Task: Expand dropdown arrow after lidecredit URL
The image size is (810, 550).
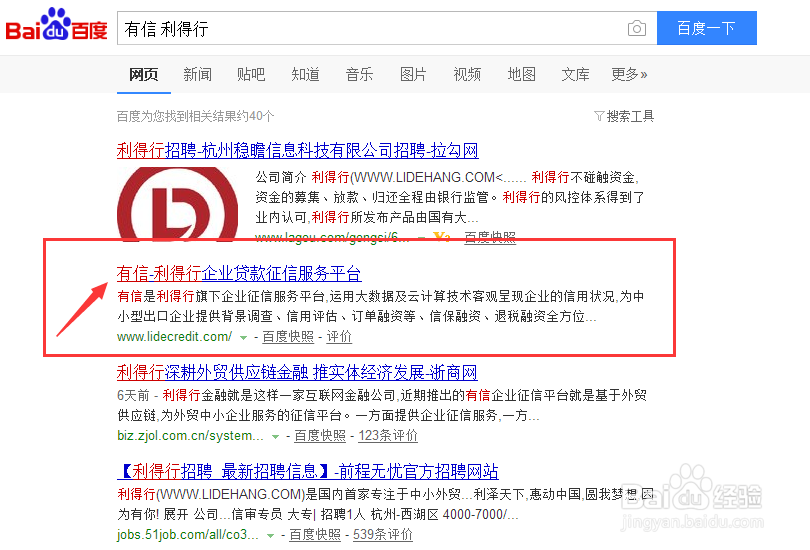Action: point(243,338)
